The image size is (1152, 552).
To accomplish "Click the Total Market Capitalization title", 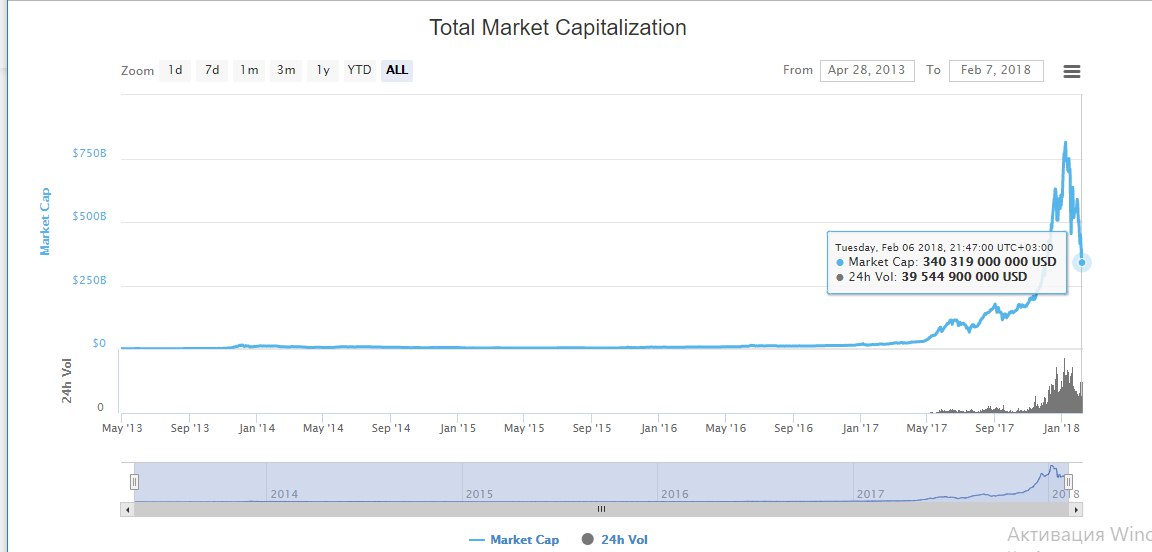I will [558, 27].
